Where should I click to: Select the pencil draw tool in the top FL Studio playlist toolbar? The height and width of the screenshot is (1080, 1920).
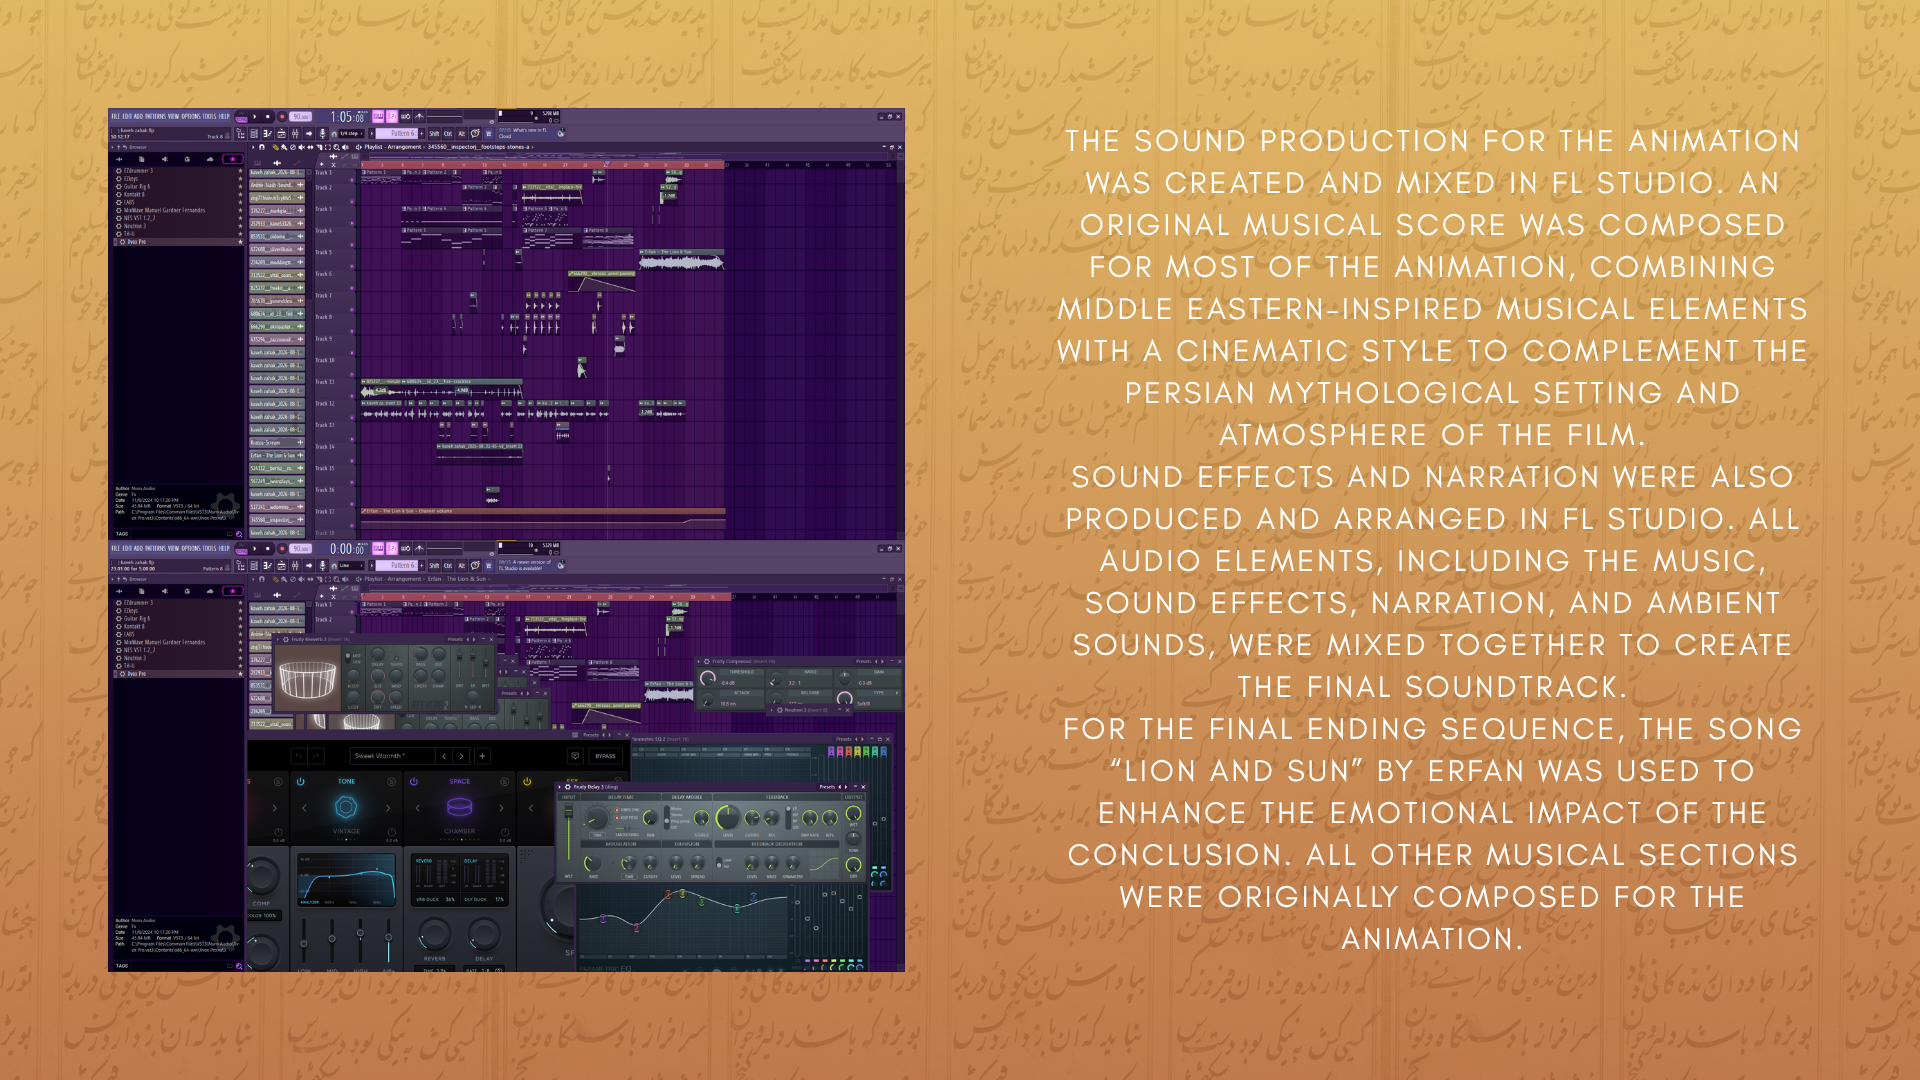(275, 147)
